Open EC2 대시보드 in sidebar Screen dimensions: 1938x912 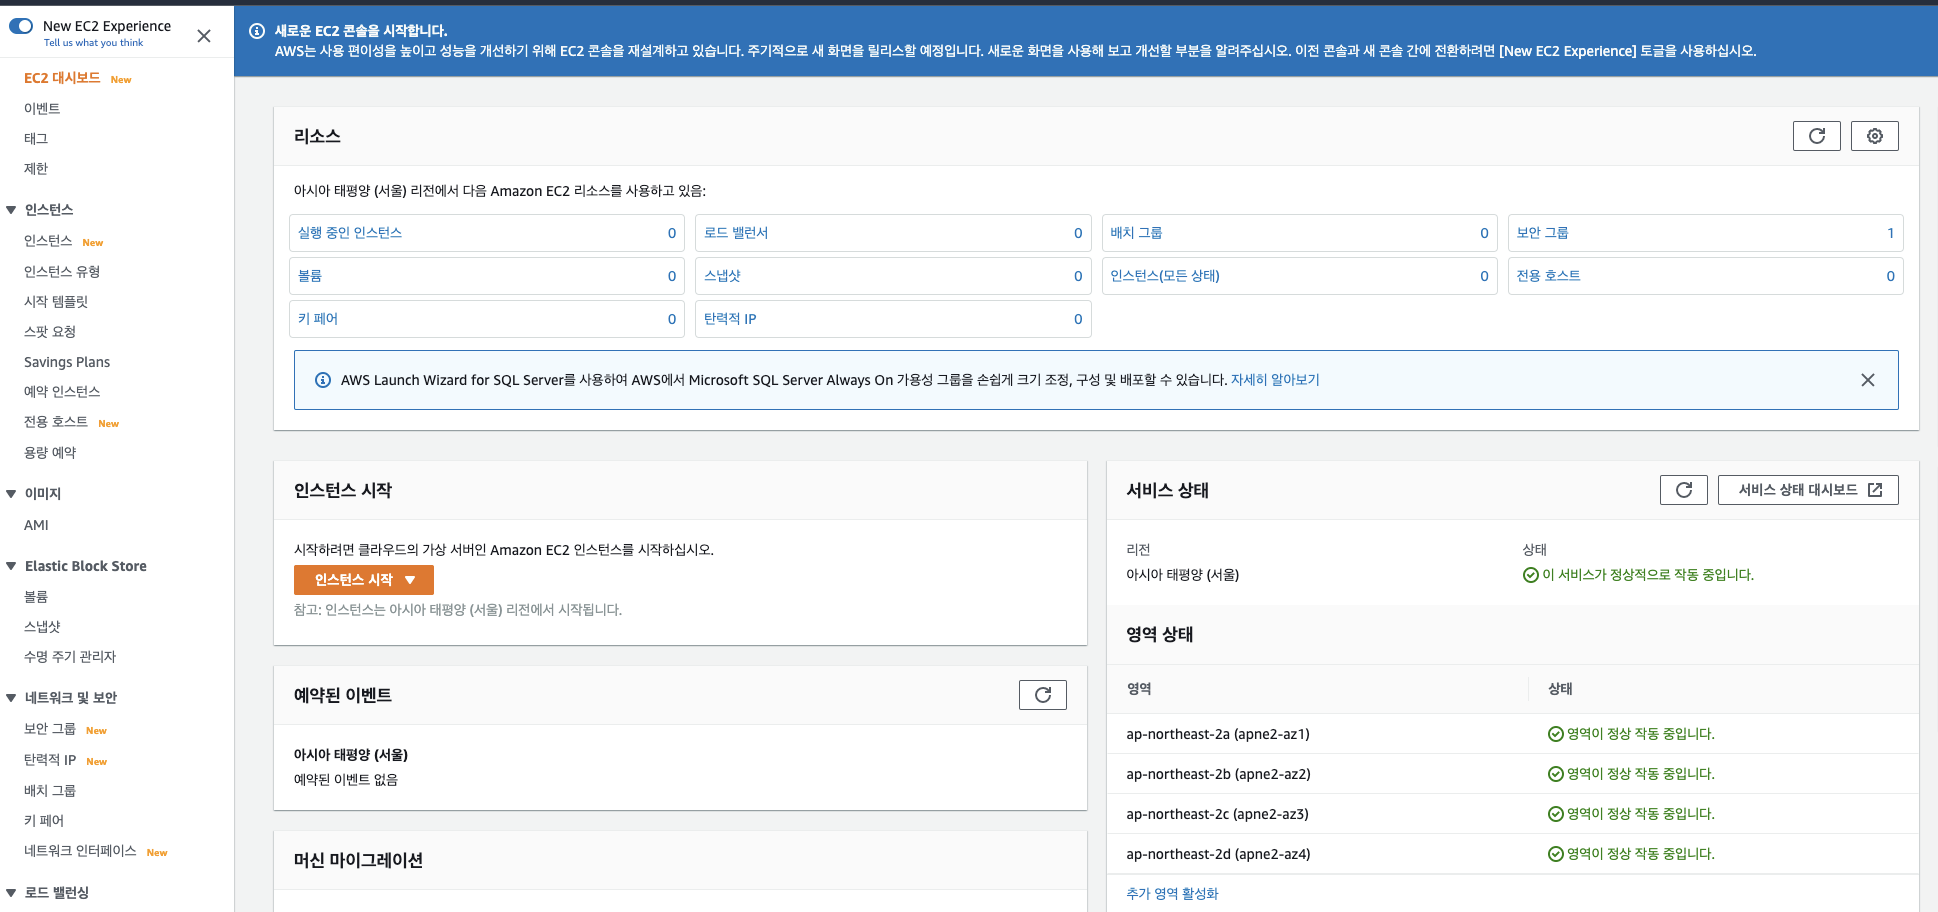62,78
